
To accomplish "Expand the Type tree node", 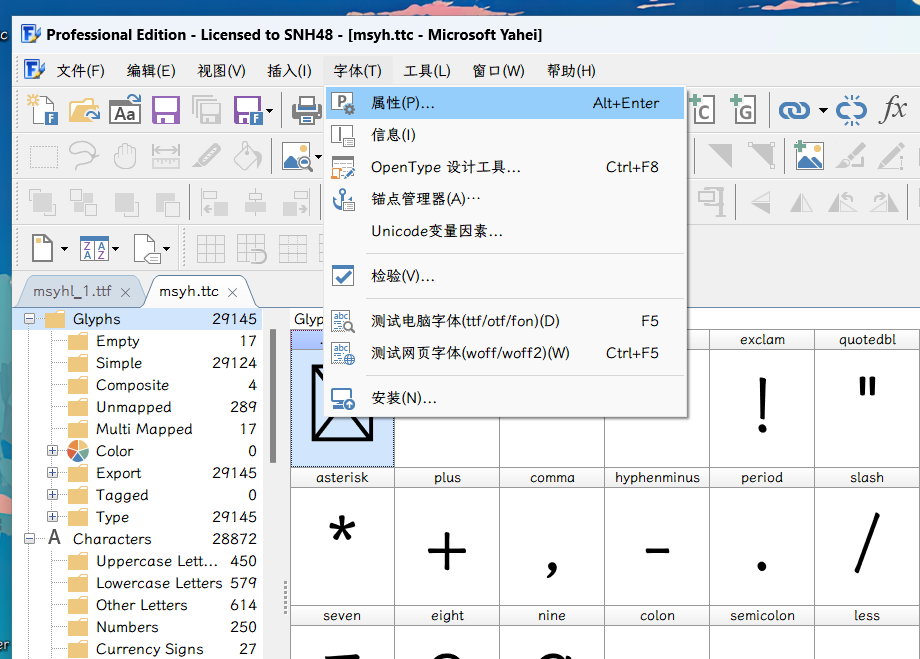I will [x=52, y=516].
